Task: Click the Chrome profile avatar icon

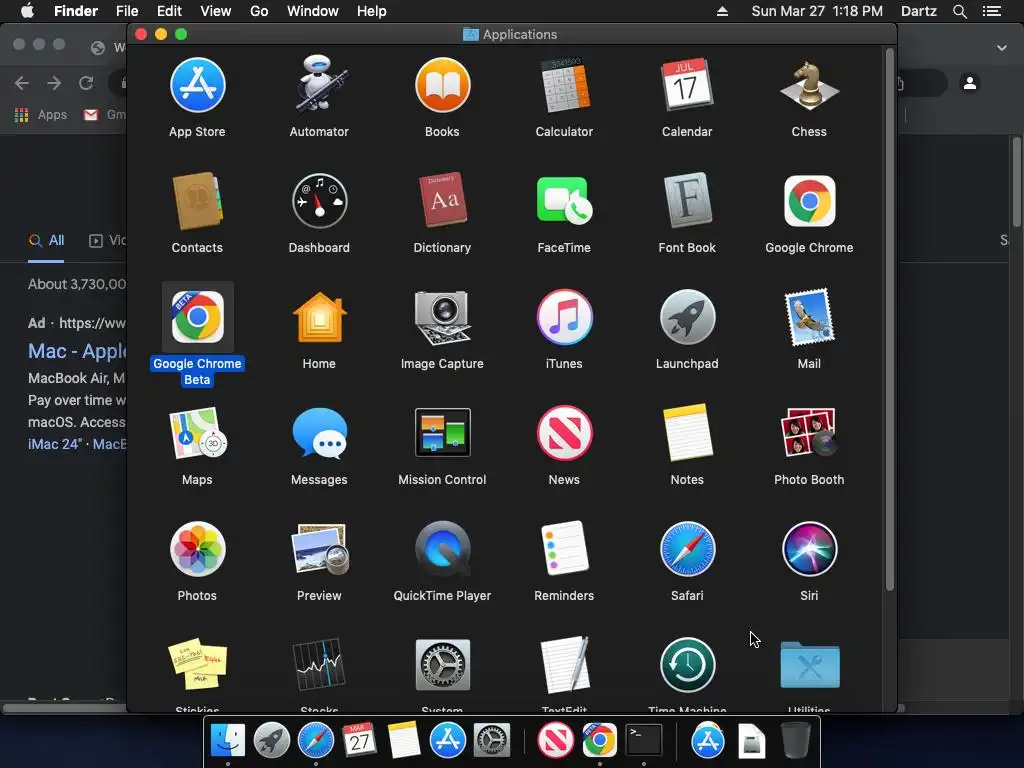Action: (x=970, y=83)
